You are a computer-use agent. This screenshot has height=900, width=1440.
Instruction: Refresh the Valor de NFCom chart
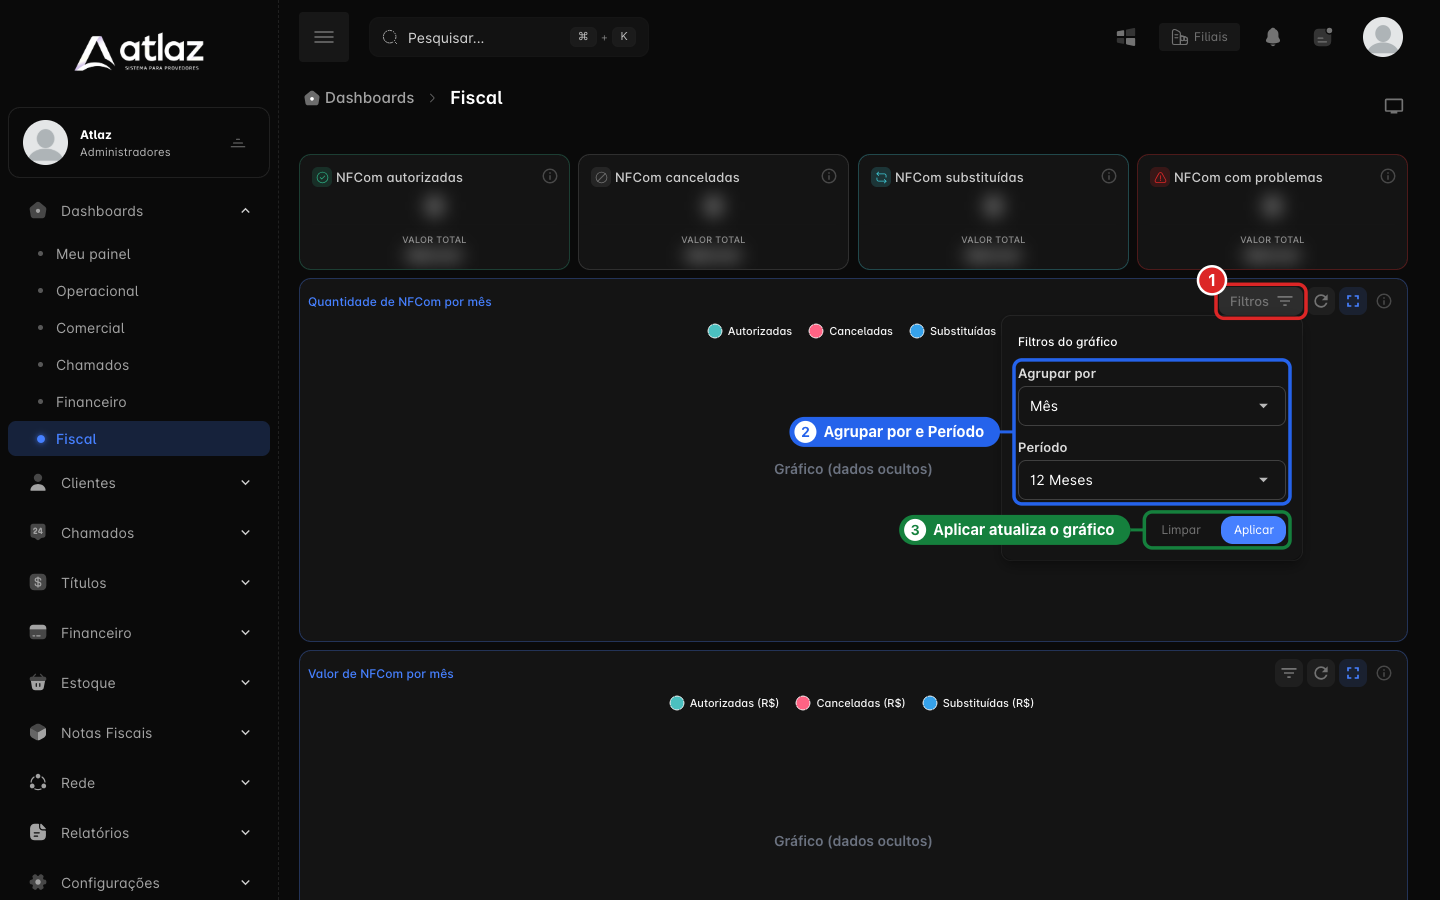tap(1321, 673)
